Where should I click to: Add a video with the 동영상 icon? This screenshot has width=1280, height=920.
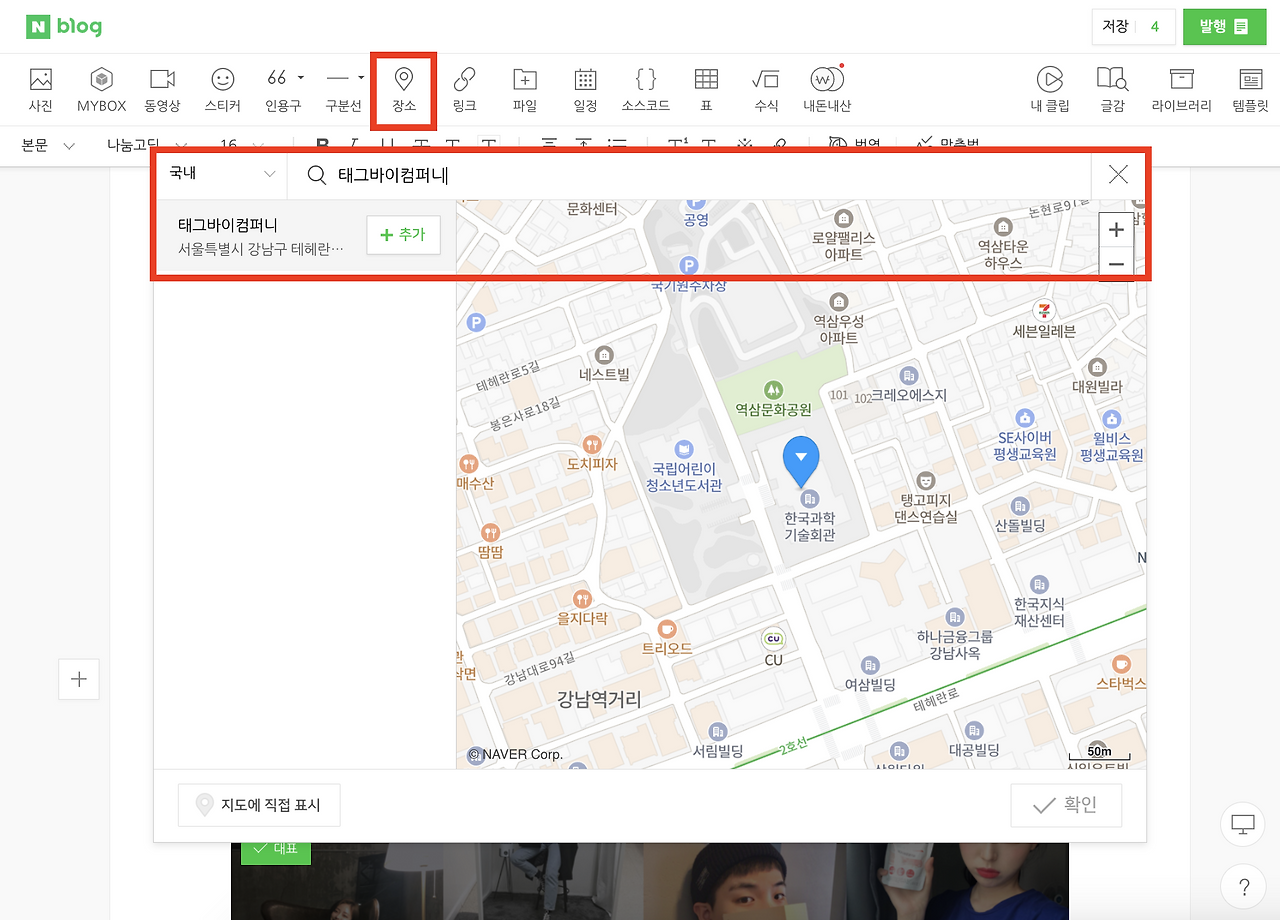pos(162,88)
